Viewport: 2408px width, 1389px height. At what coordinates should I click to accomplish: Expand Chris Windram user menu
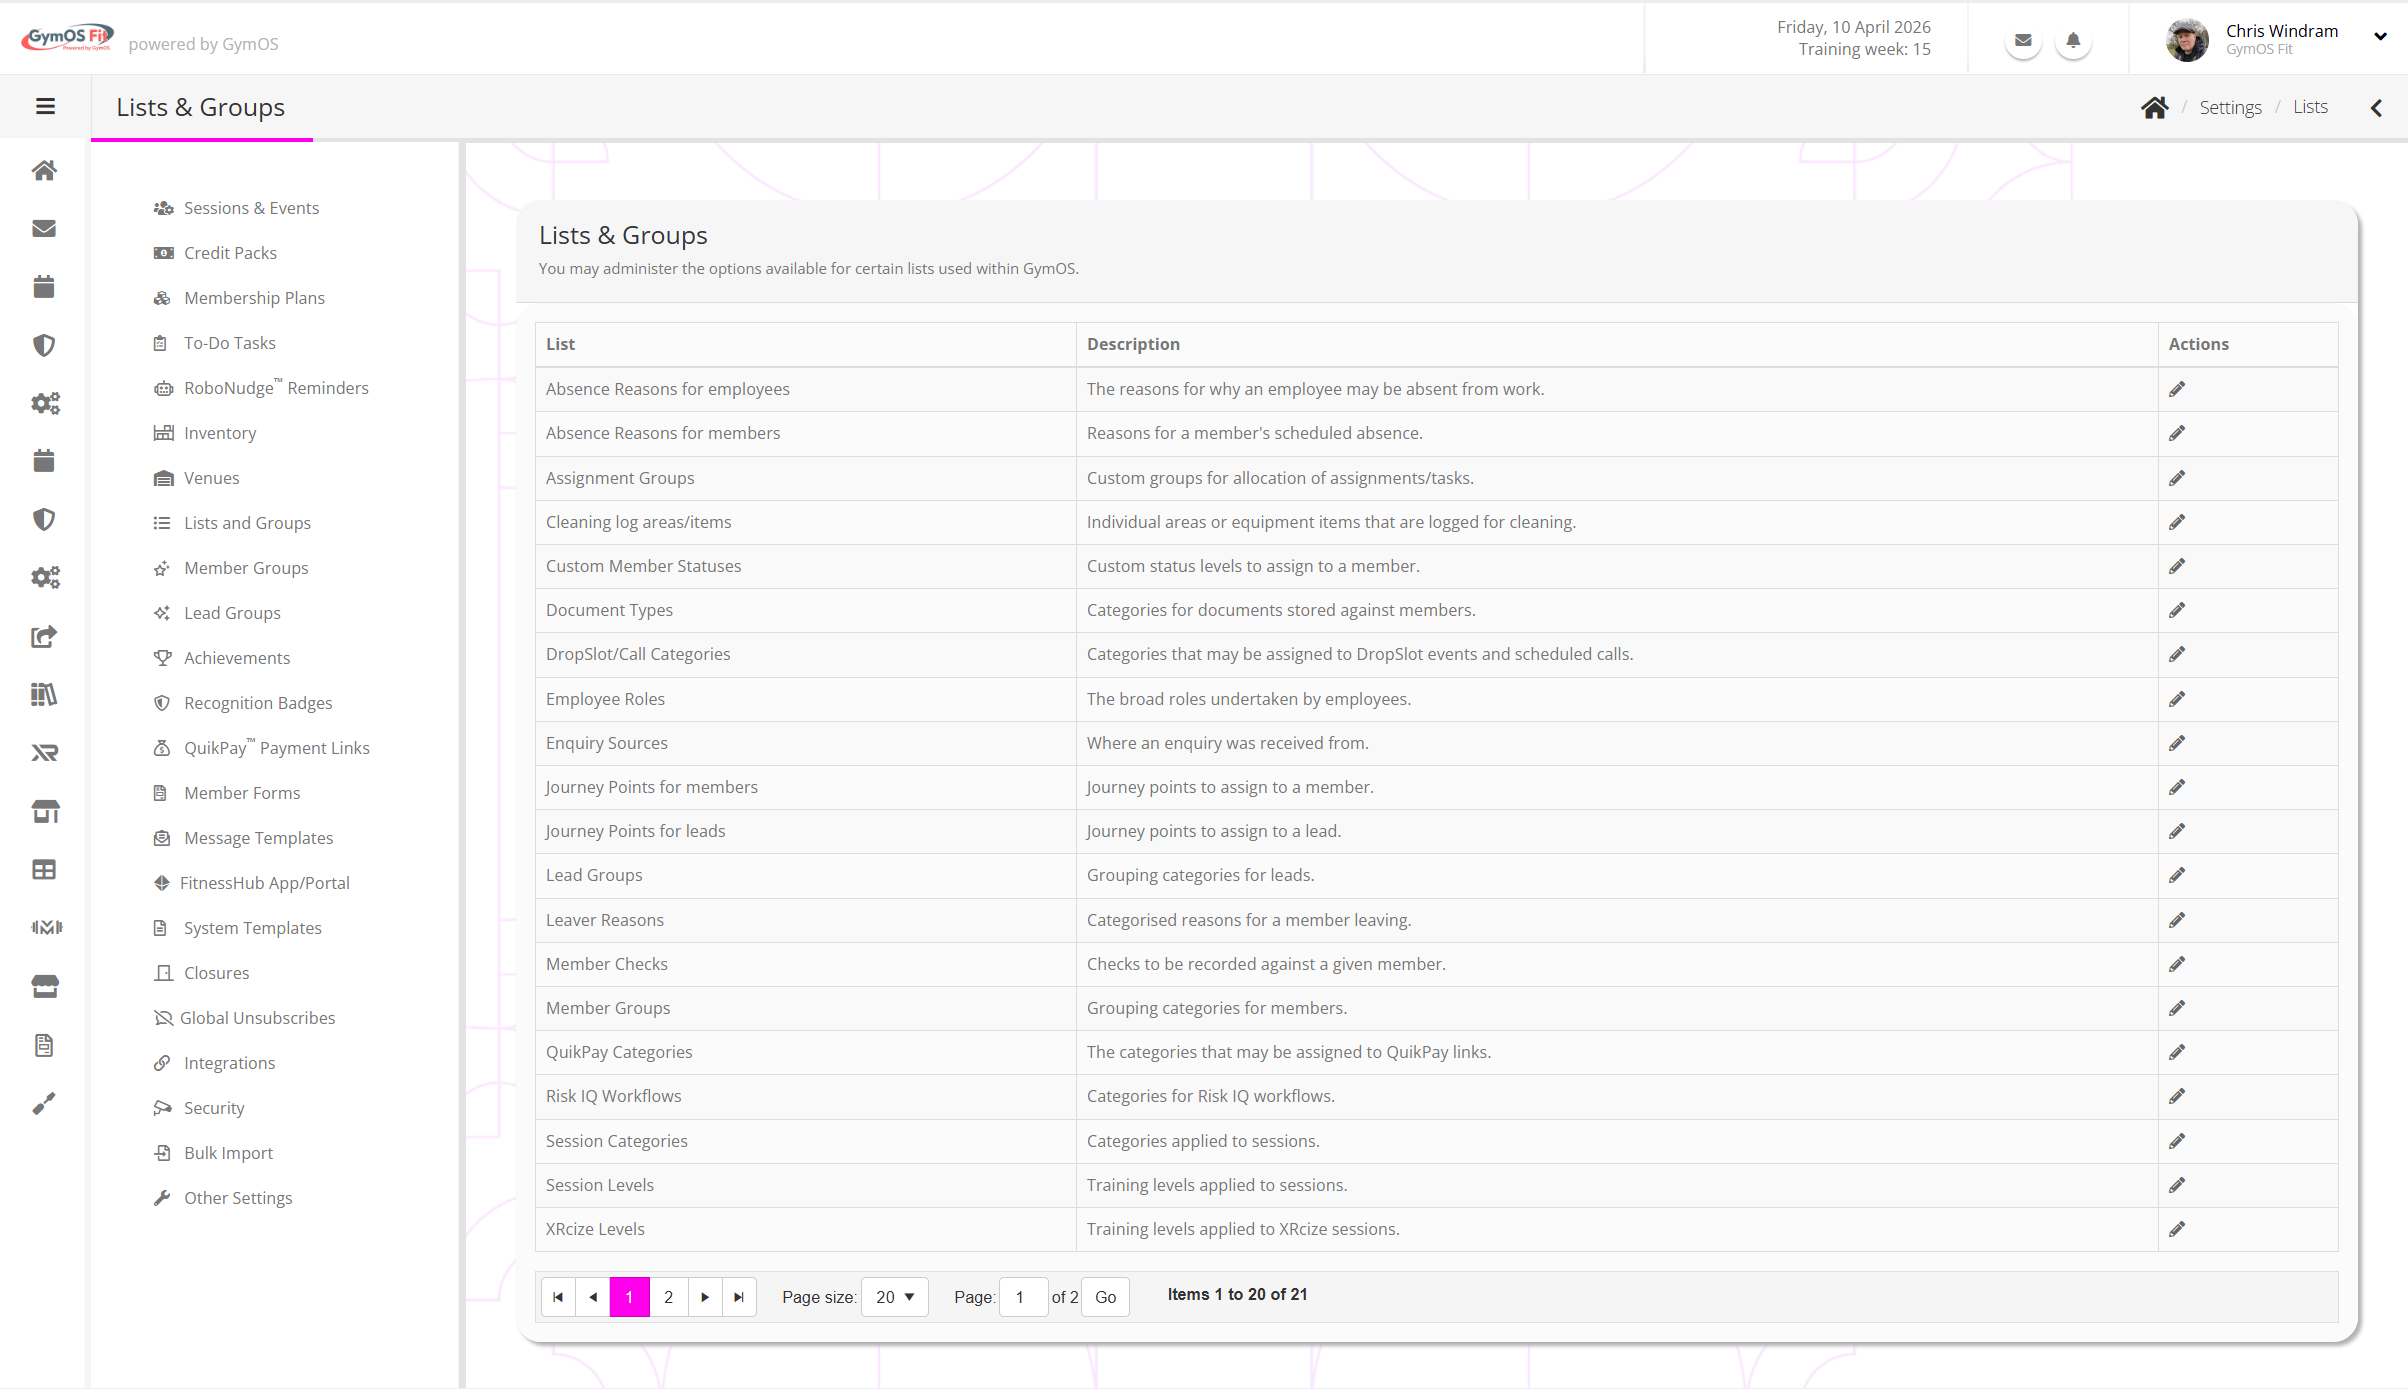[x=2380, y=37]
